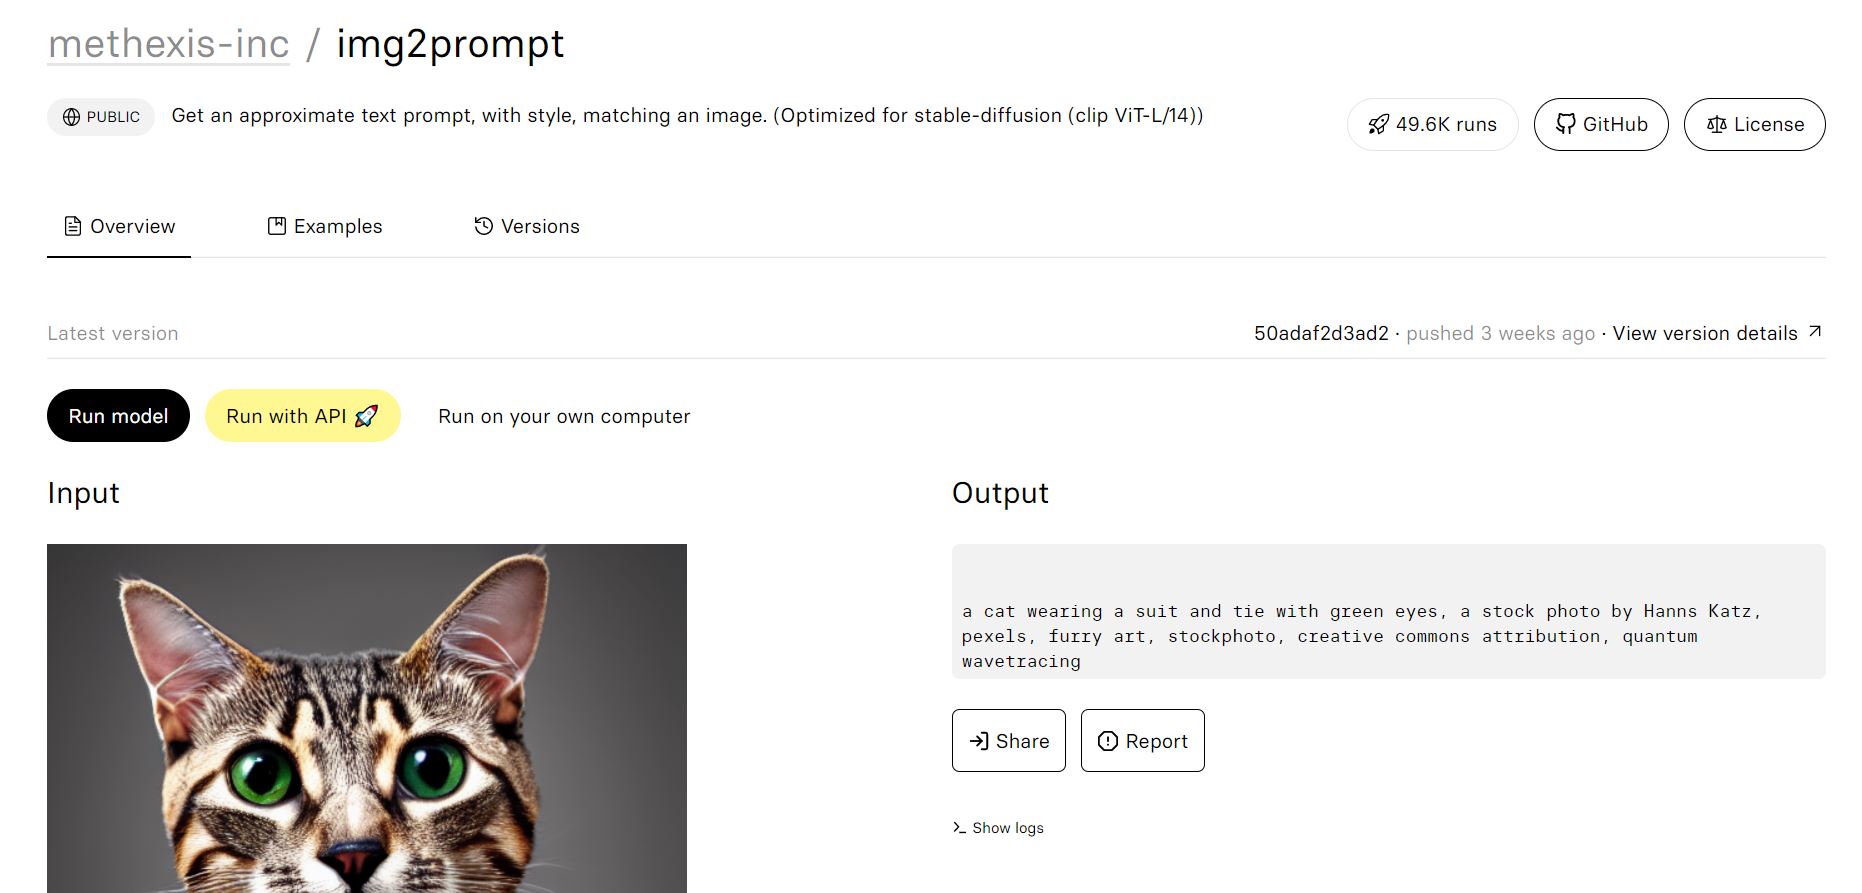Image resolution: width=1862 pixels, height=893 pixels.
Task: Click the exclamation icon in Report button
Action: (1108, 741)
